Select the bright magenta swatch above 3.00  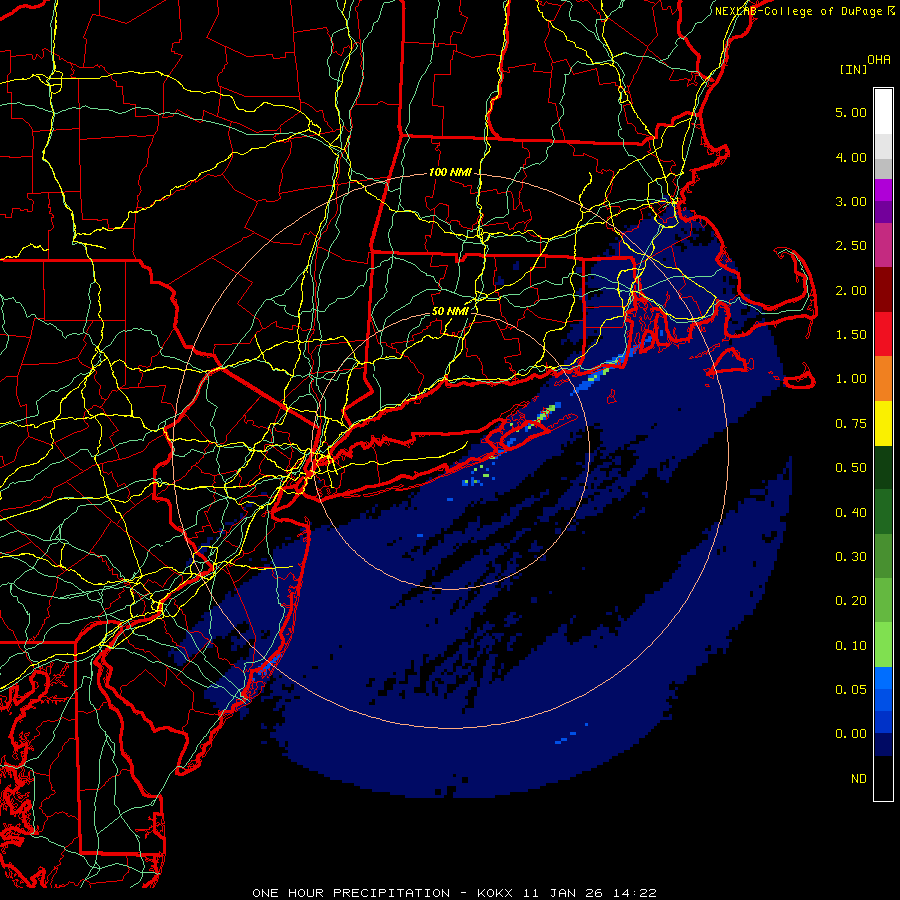click(883, 190)
